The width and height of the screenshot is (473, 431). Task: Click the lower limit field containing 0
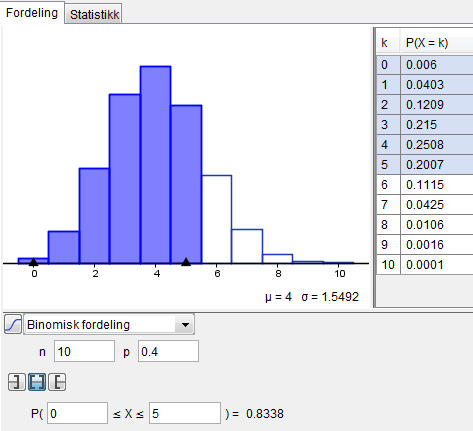[77, 413]
